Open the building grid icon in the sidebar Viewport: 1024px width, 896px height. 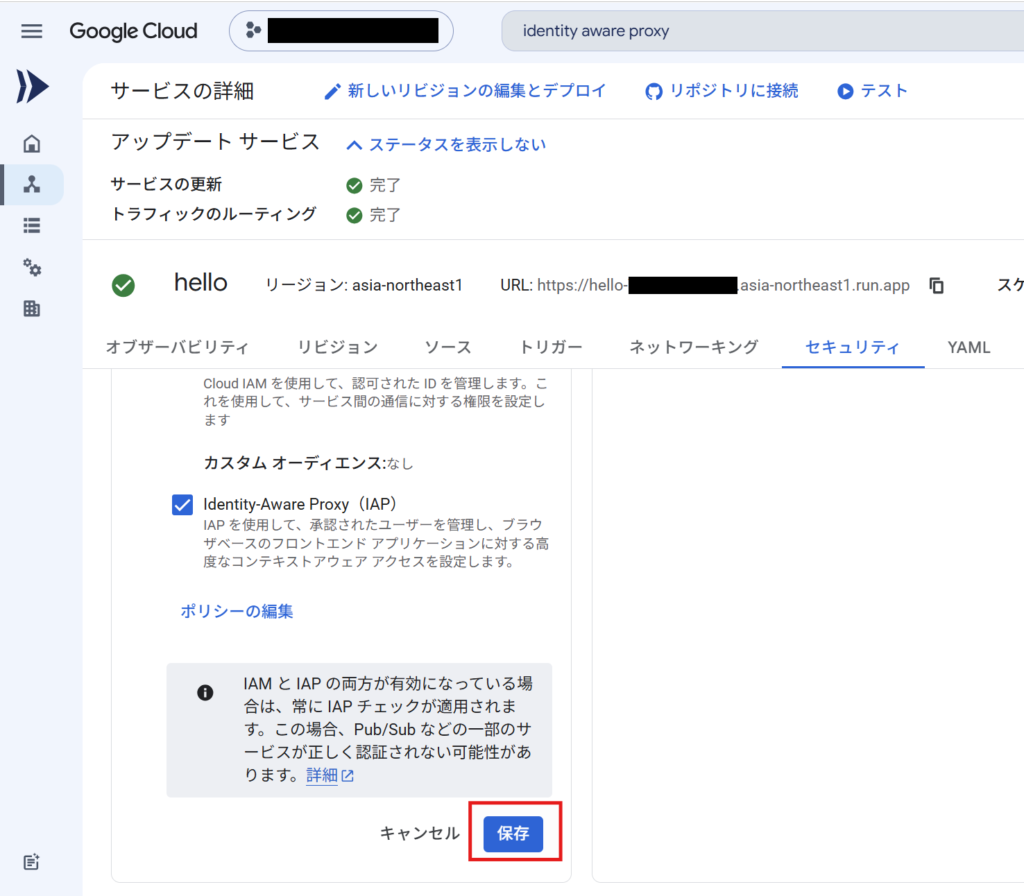pos(31,308)
